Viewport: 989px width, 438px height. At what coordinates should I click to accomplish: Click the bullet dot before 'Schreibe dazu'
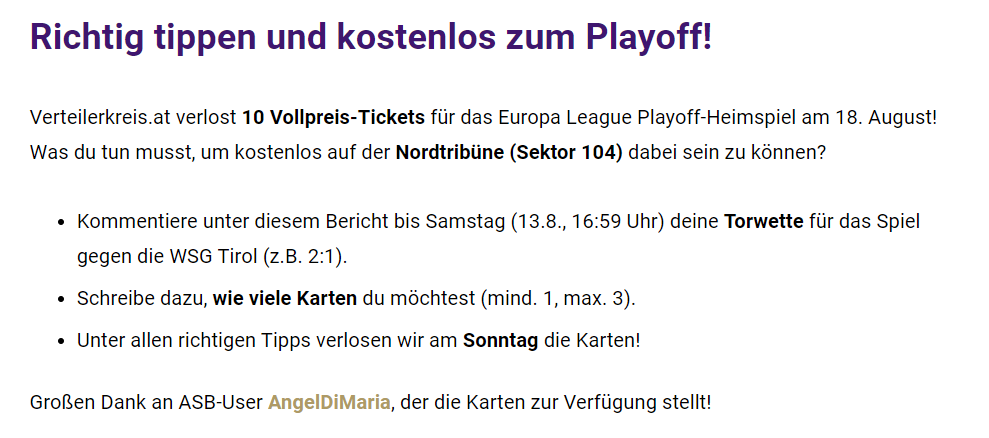click(x=61, y=299)
